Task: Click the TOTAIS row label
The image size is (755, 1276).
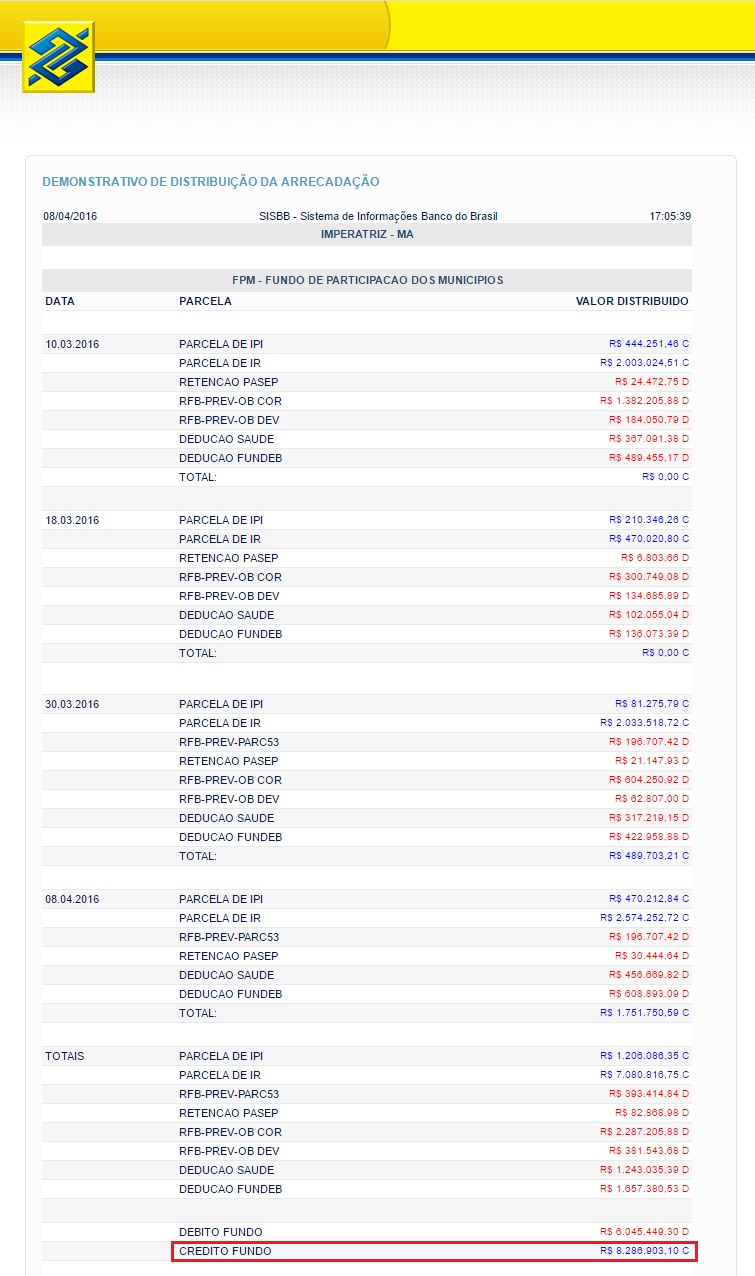Action: (x=65, y=1056)
